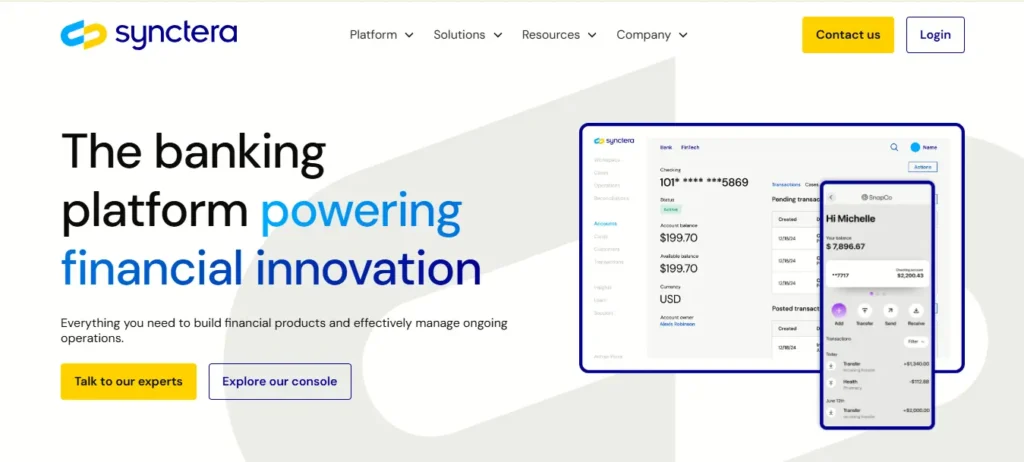Tap the back arrow in SnapCo mobile header
The width and height of the screenshot is (1024, 462).
click(x=832, y=198)
